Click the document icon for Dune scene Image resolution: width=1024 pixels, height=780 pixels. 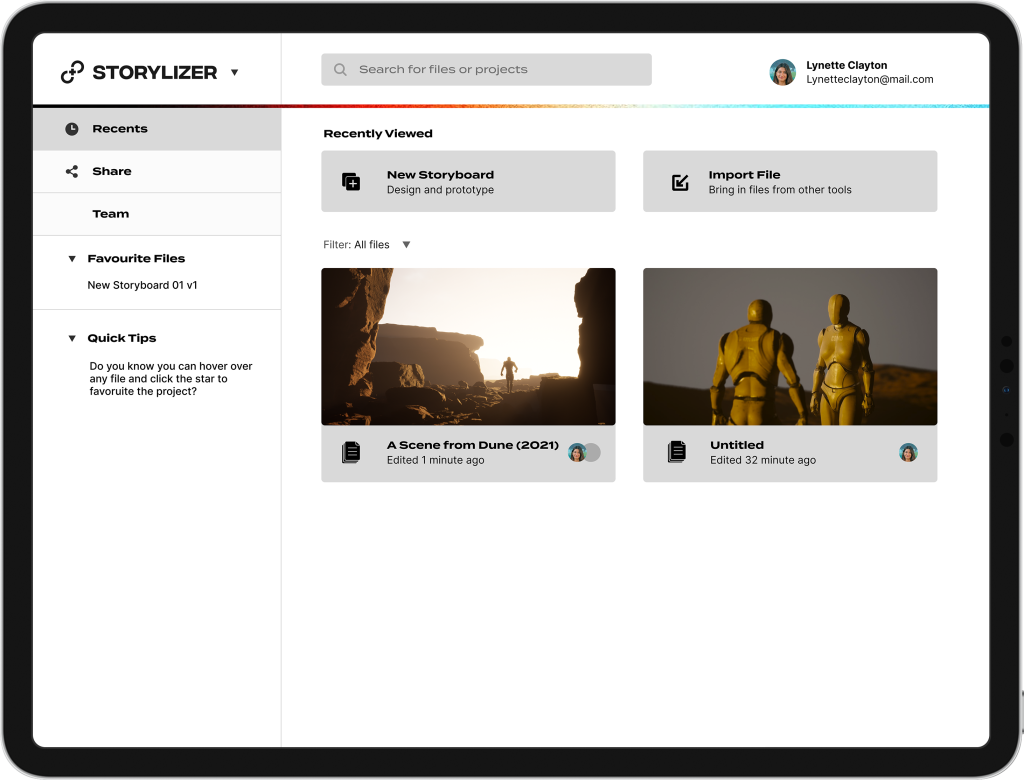pyautogui.click(x=351, y=452)
